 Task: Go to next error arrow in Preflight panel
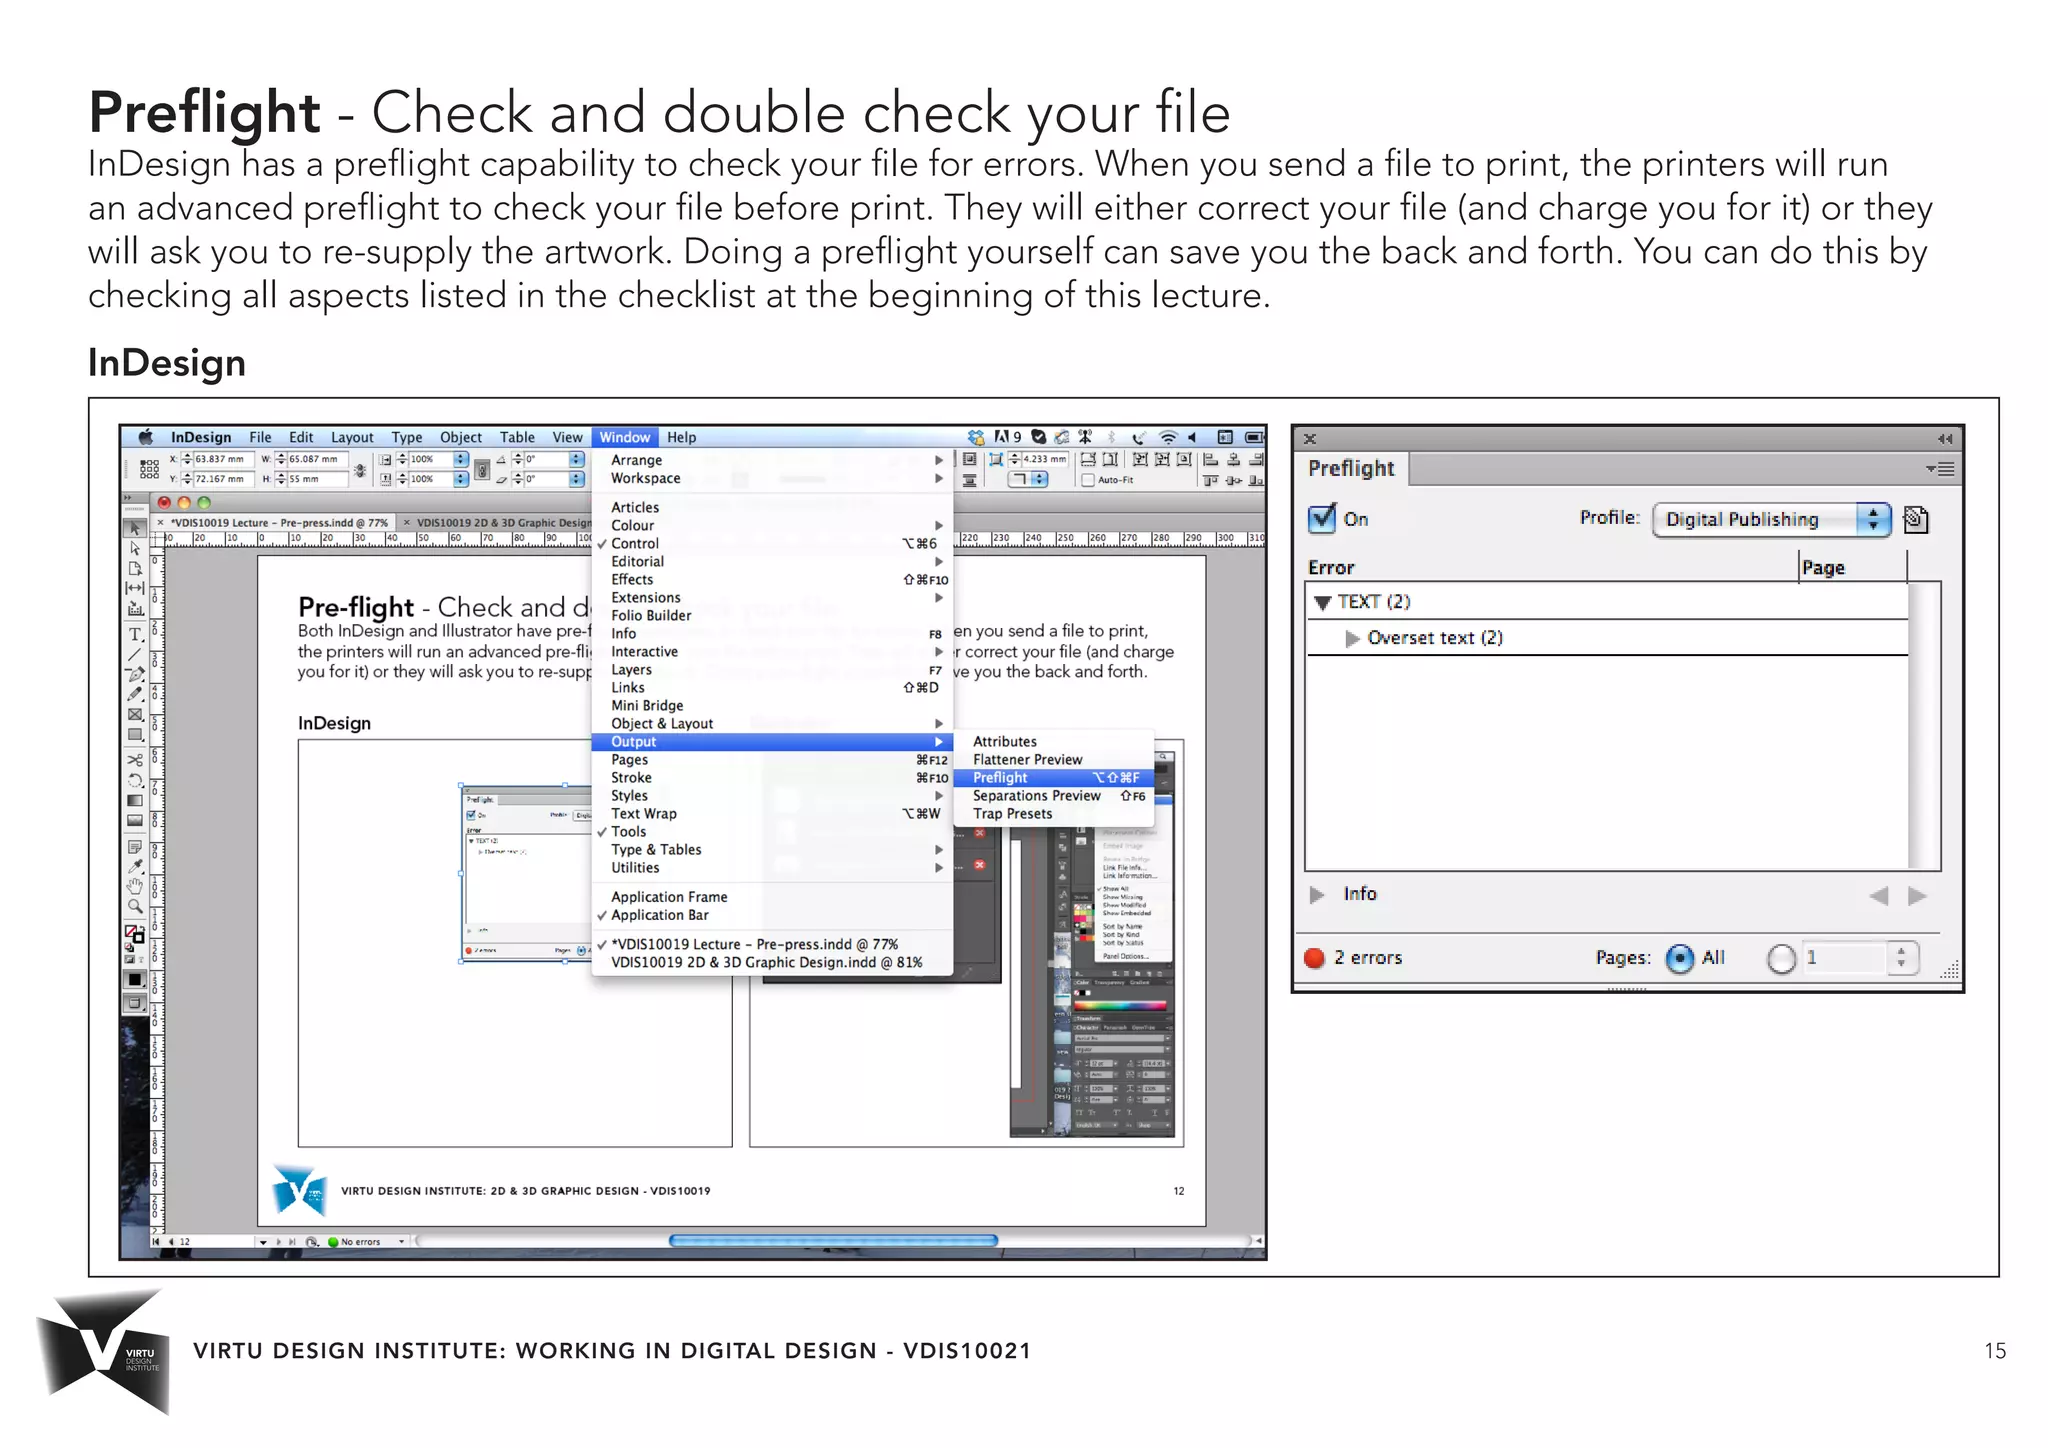click(1917, 896)
